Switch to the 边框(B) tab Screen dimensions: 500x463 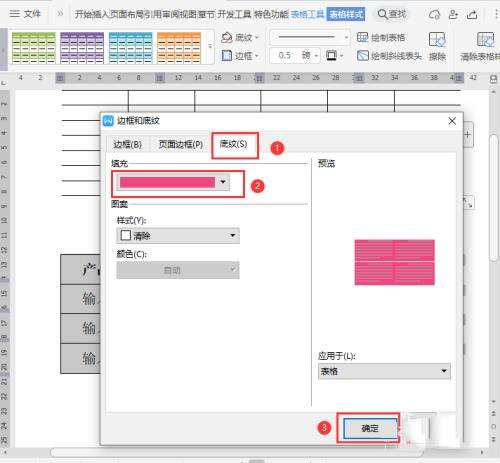[127, 144]
